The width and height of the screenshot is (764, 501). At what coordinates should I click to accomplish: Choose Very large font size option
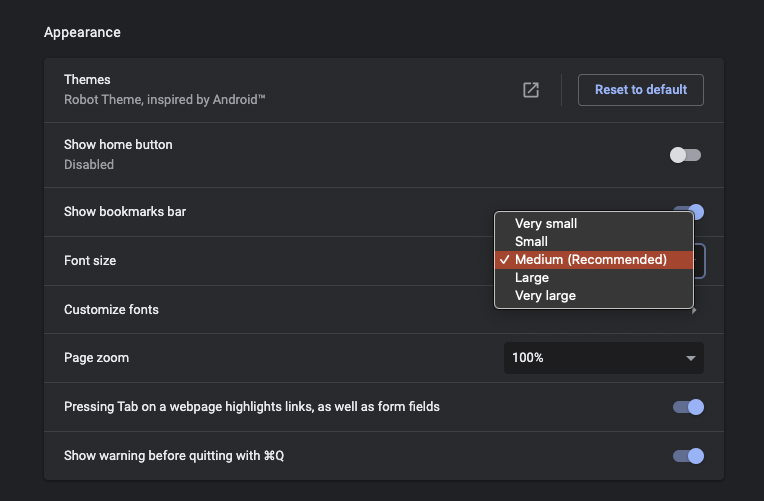tap(594, 295)
